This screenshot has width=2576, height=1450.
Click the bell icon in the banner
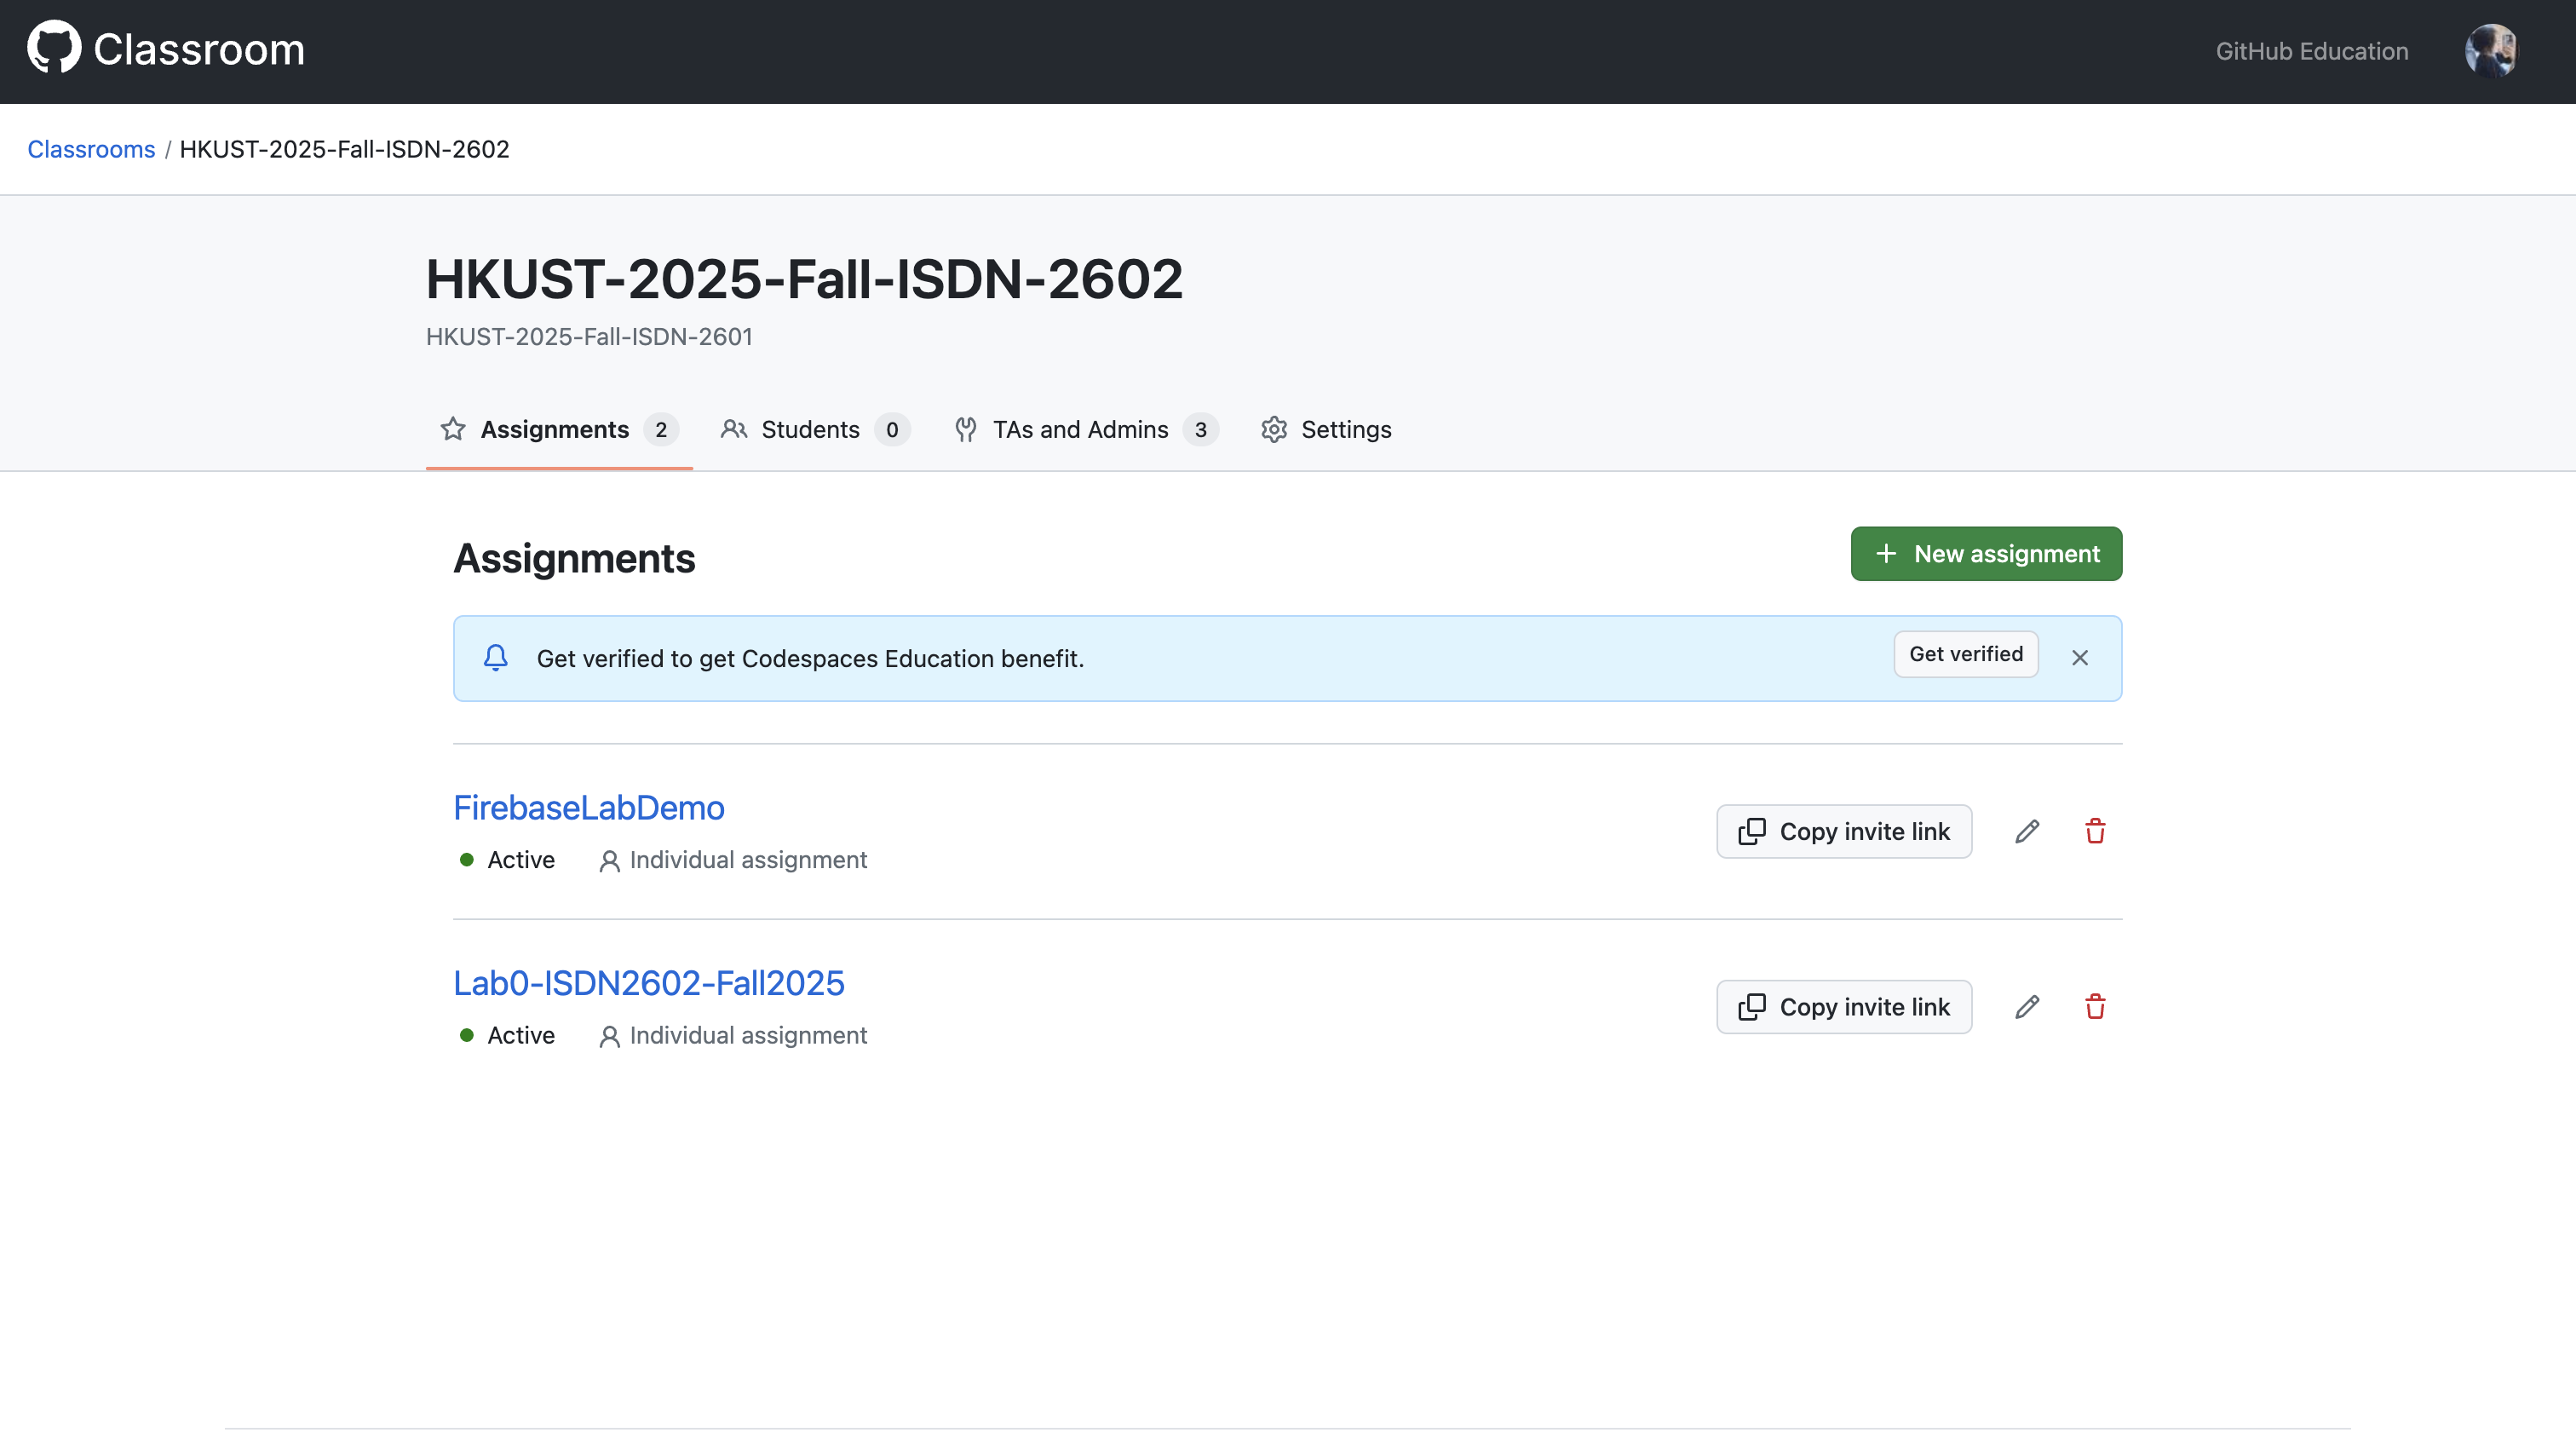point(496,658)
